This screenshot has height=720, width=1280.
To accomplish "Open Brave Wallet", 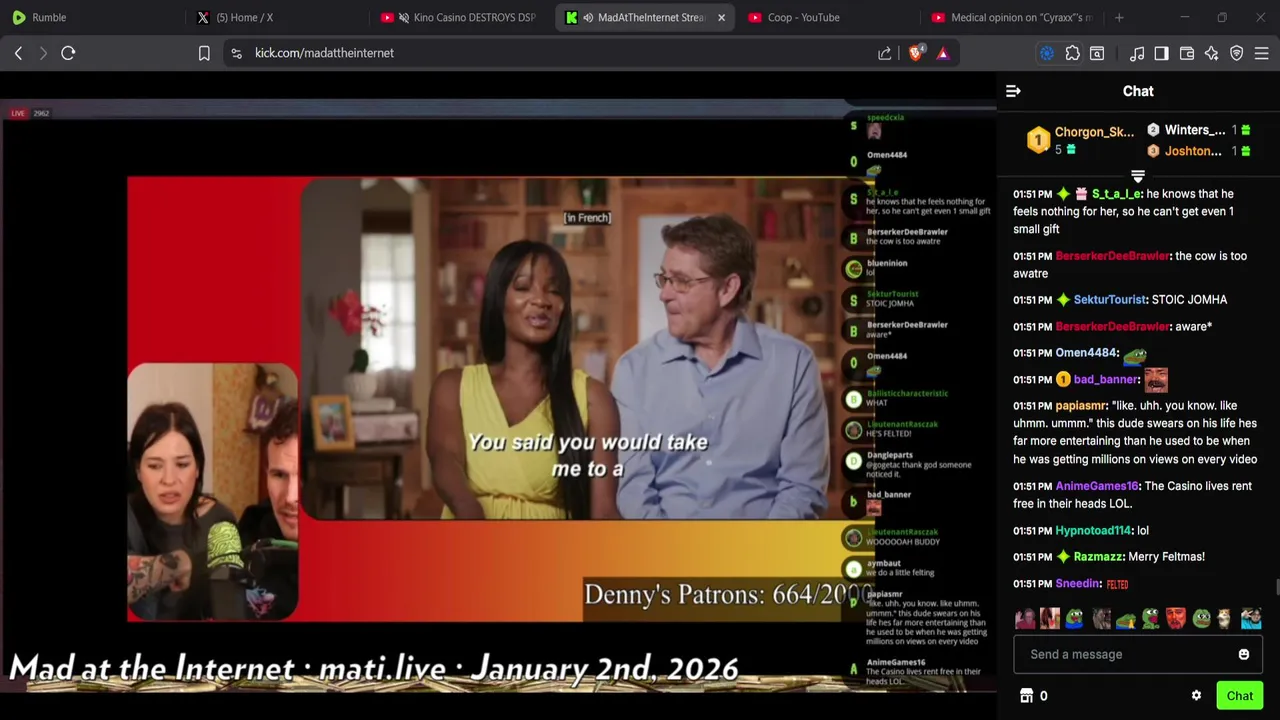I will [x=1187, y=53].
